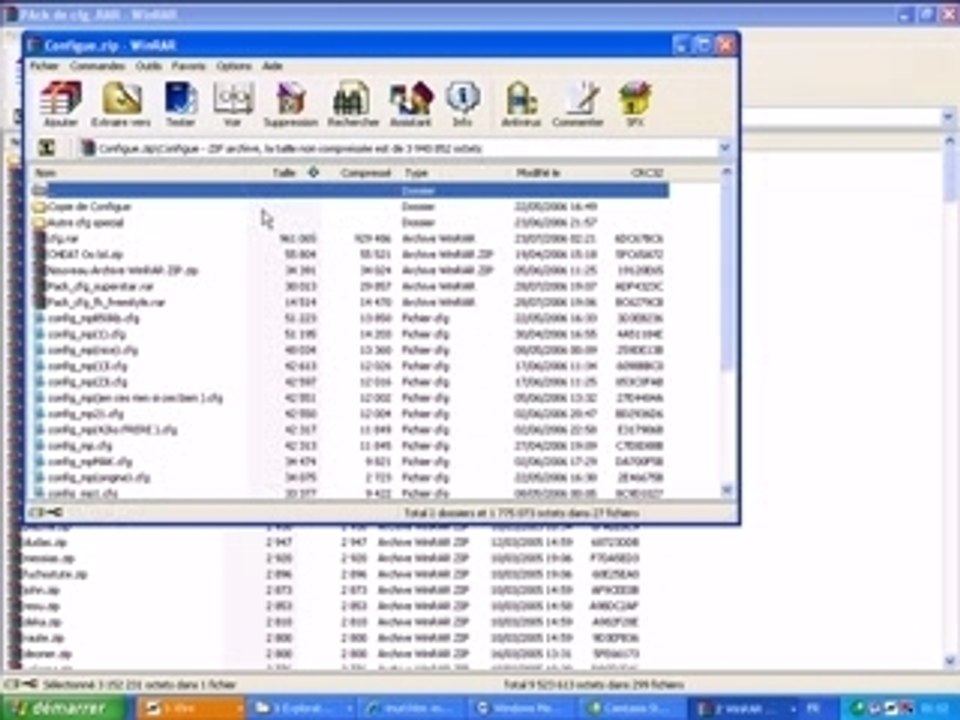Select the Autre cfg special folder name

(86, 223)
